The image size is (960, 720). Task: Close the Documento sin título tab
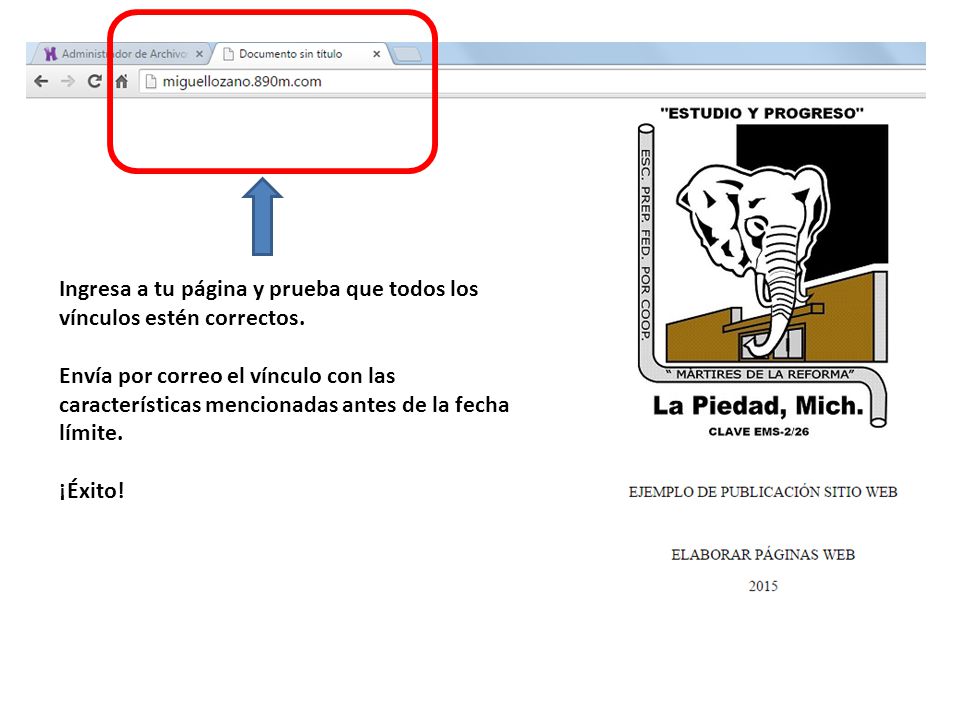tap(377, 54)
